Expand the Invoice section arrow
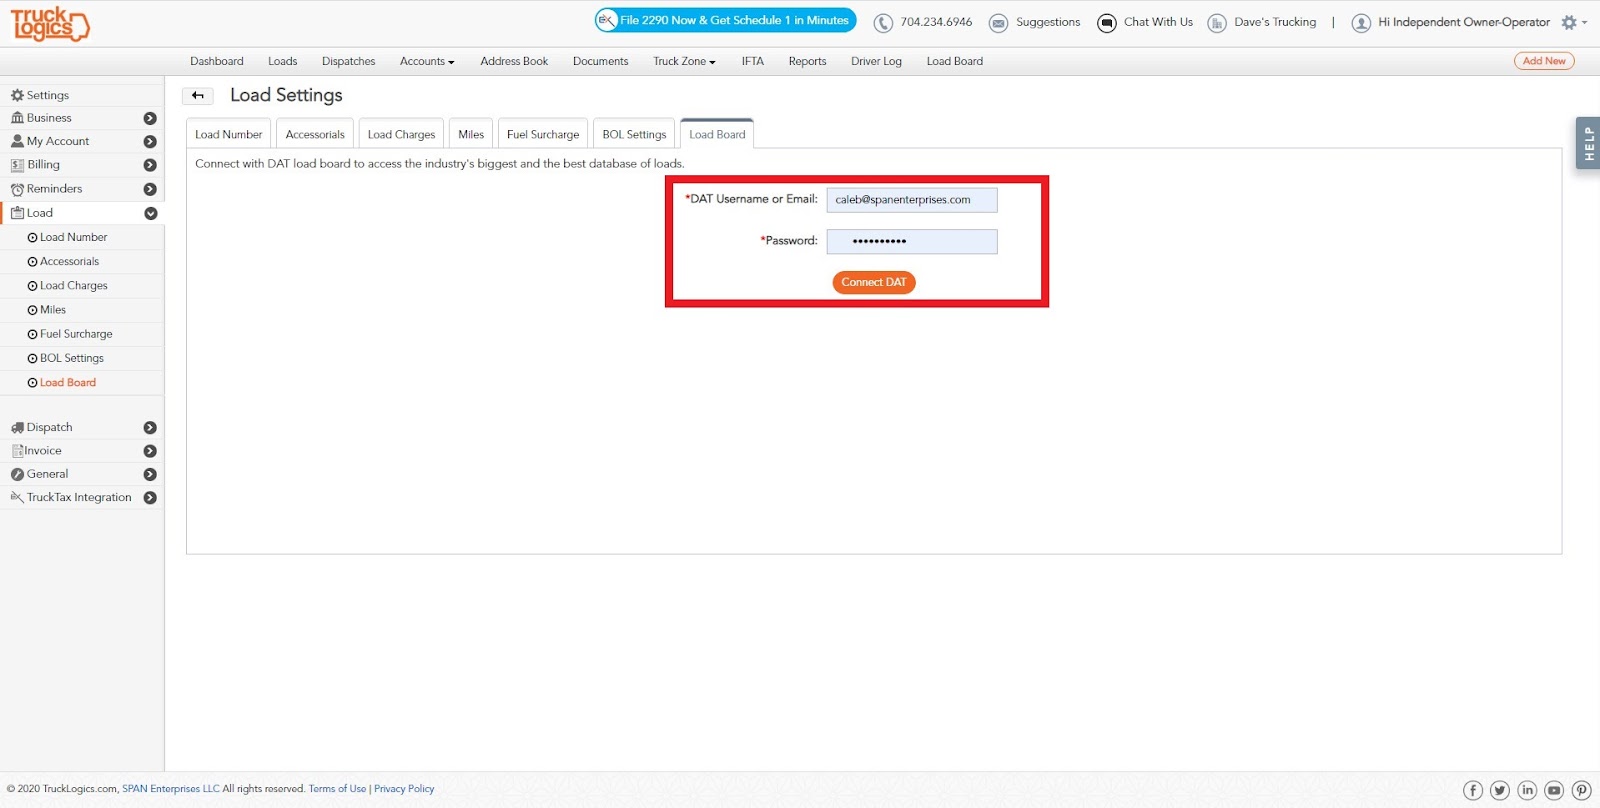 pyautogui.click(x=150, y=451)
